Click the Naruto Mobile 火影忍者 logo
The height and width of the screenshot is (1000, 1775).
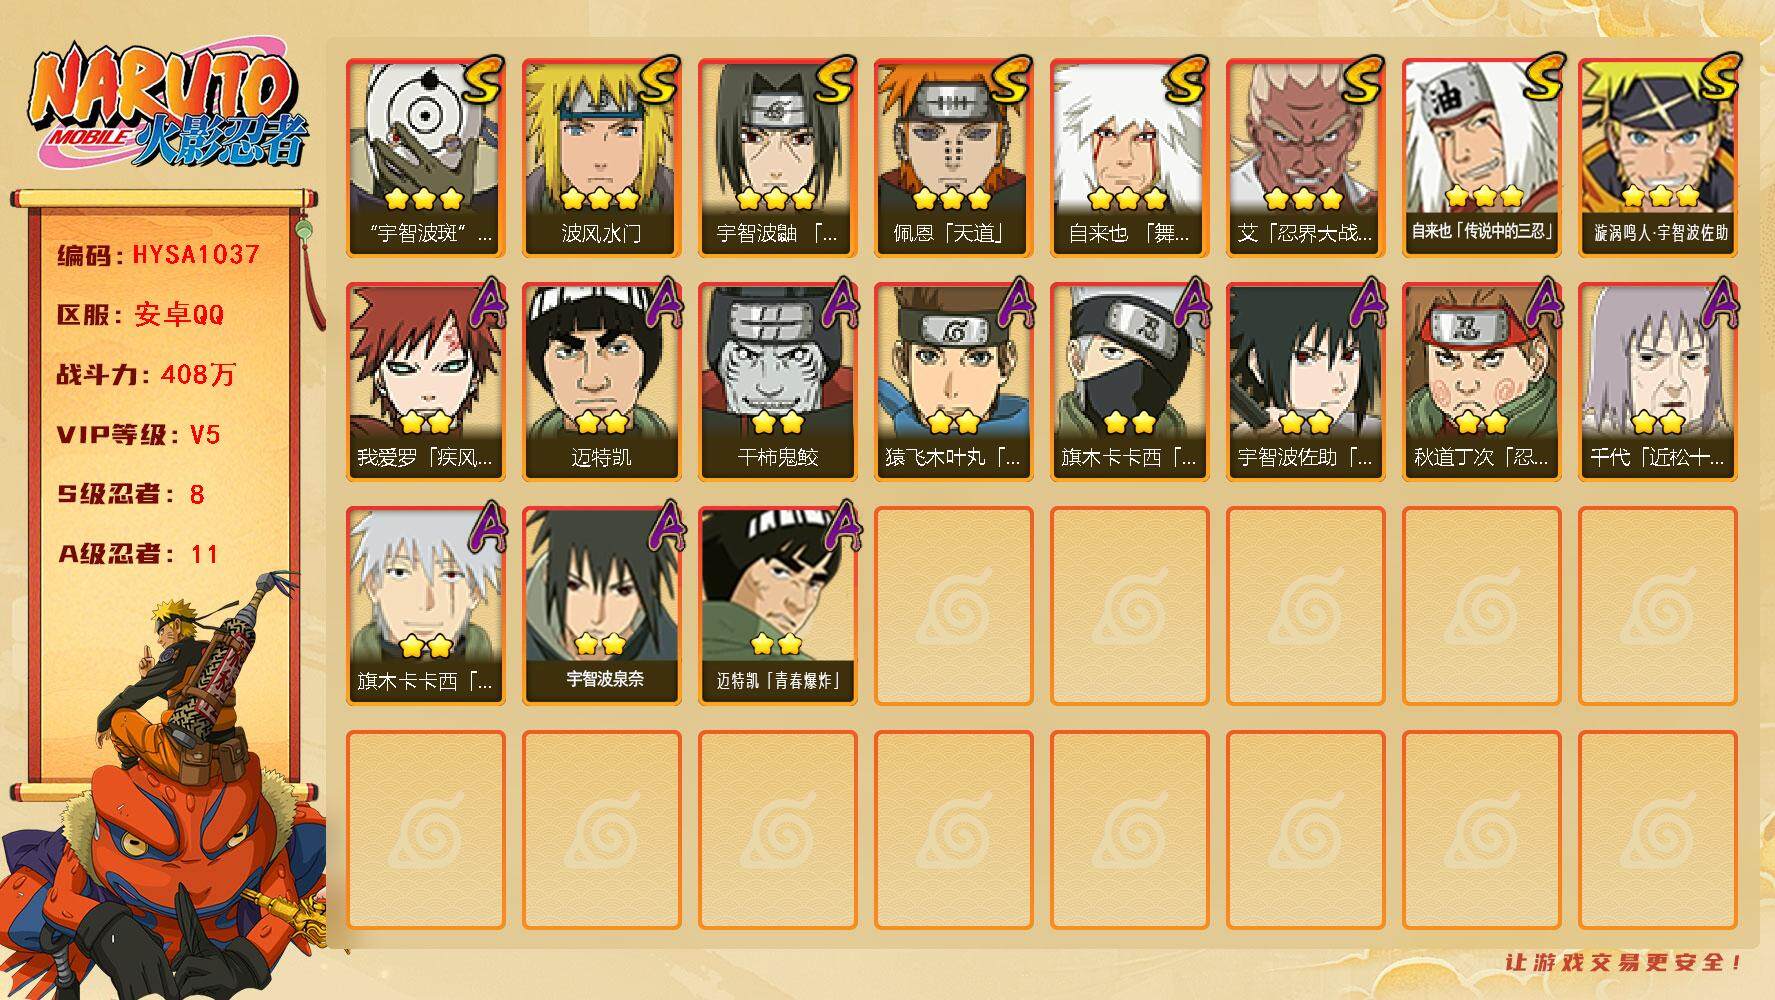click(165, 110)
